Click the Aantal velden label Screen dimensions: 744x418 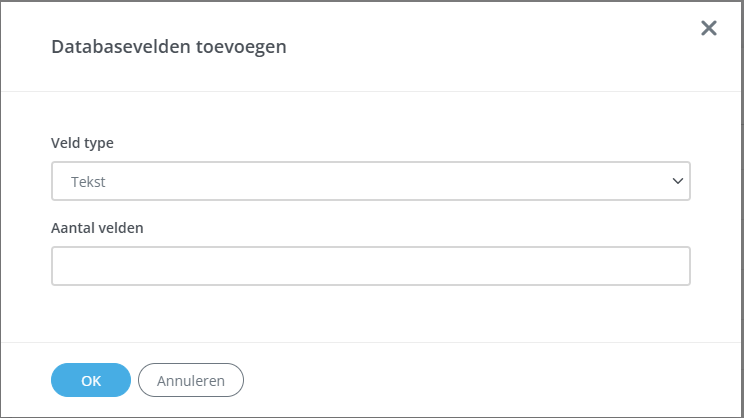point(97,227)
